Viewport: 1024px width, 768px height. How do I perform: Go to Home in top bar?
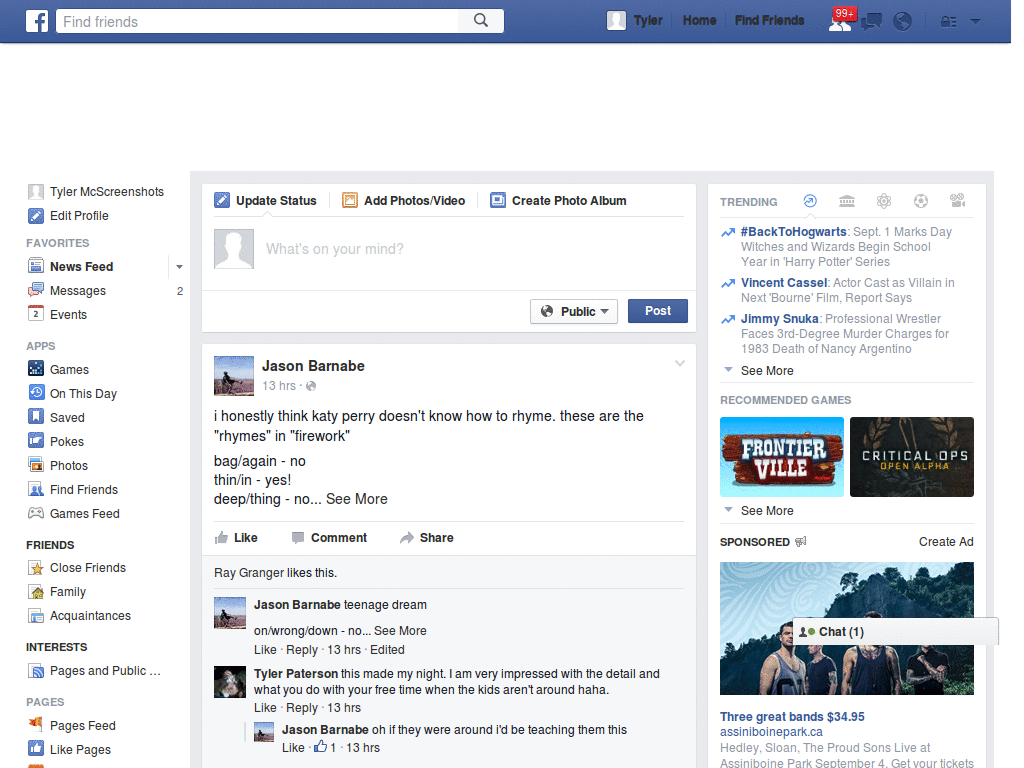pyautogui.click(x=699, y=21)
